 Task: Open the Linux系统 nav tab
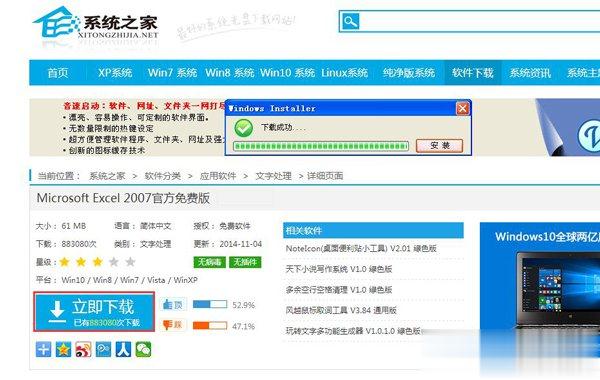(x=344, y=73)
